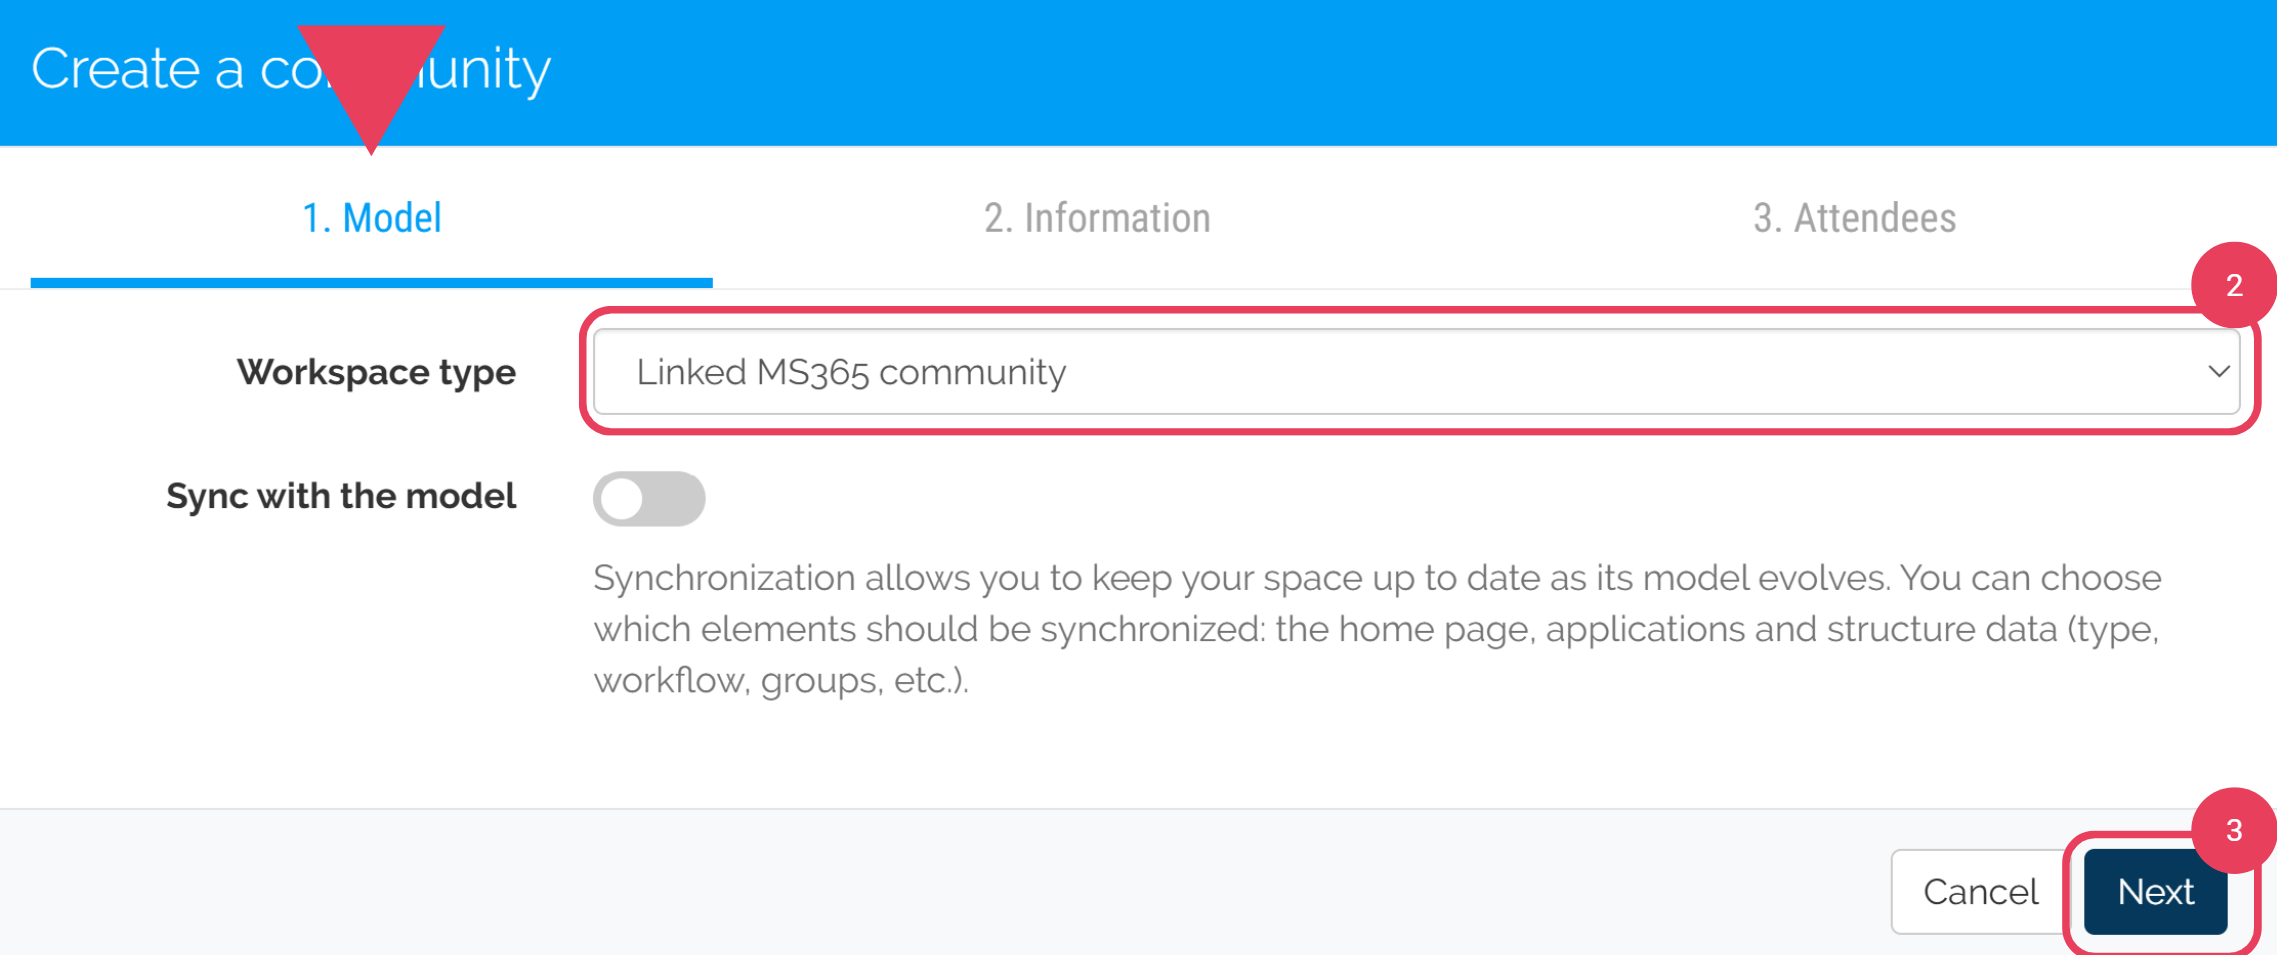Click the blue underline beneath Model tab

click(x=371, y=283)
